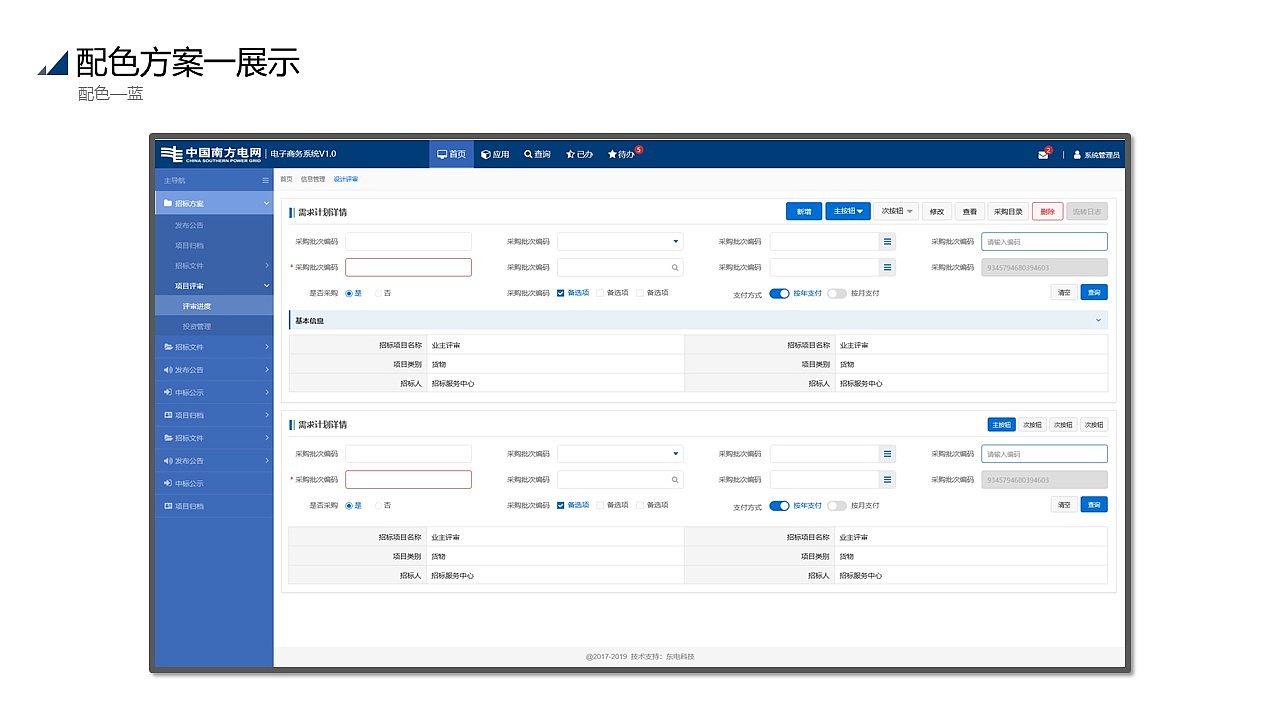
Task: Open the 查询 tab
Action: click(x=538, y=154)
